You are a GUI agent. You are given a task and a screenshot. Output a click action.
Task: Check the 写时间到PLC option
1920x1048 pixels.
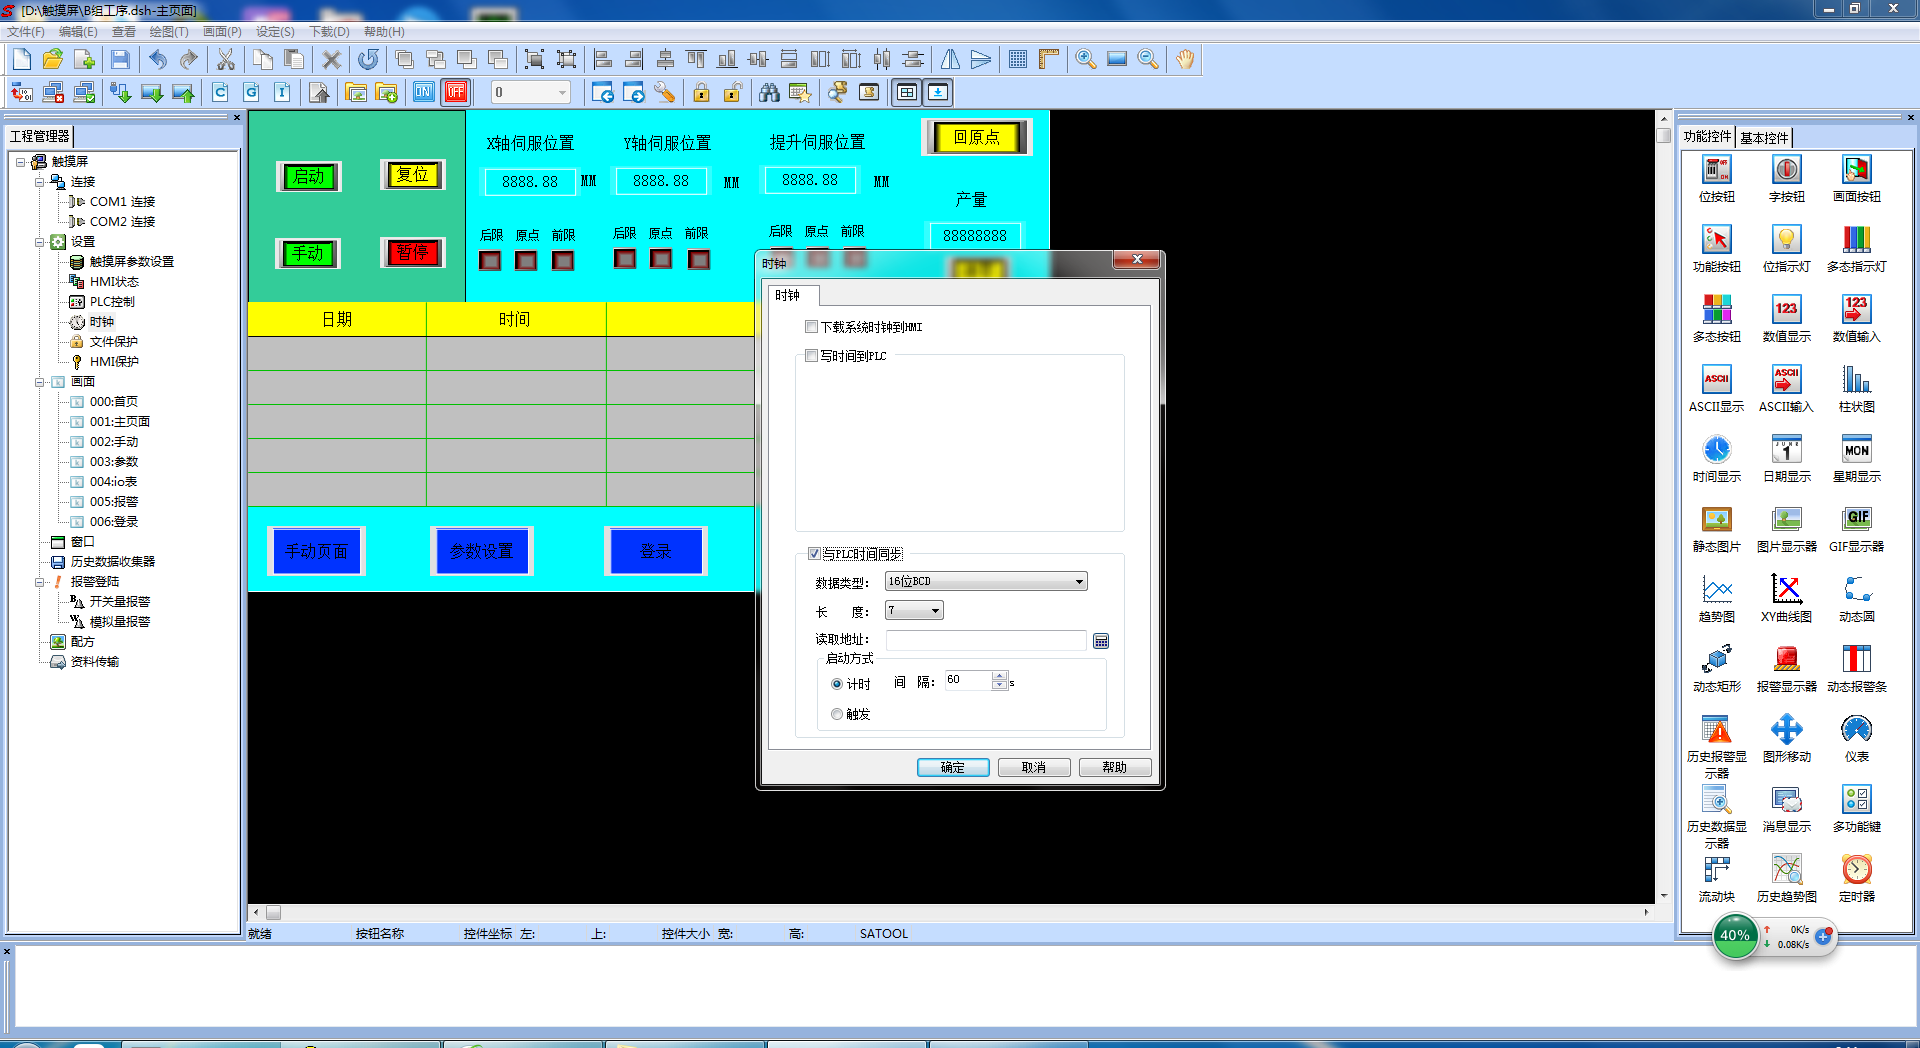tap(812, 356)
